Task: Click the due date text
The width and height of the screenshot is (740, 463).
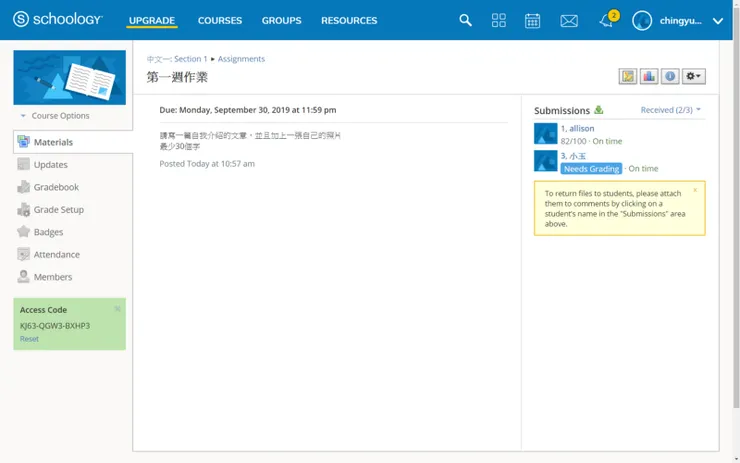Action: point(248,110)
